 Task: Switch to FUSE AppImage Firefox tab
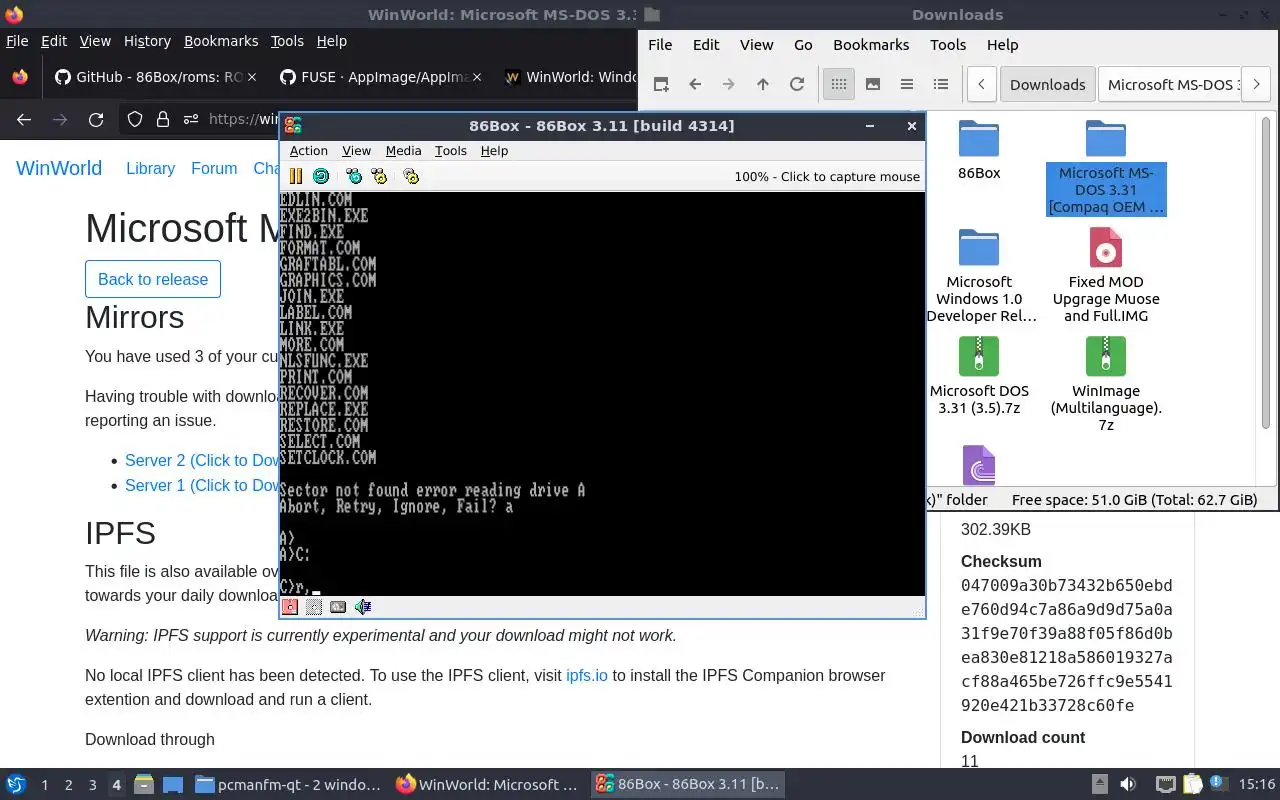(x=380, y=77)
